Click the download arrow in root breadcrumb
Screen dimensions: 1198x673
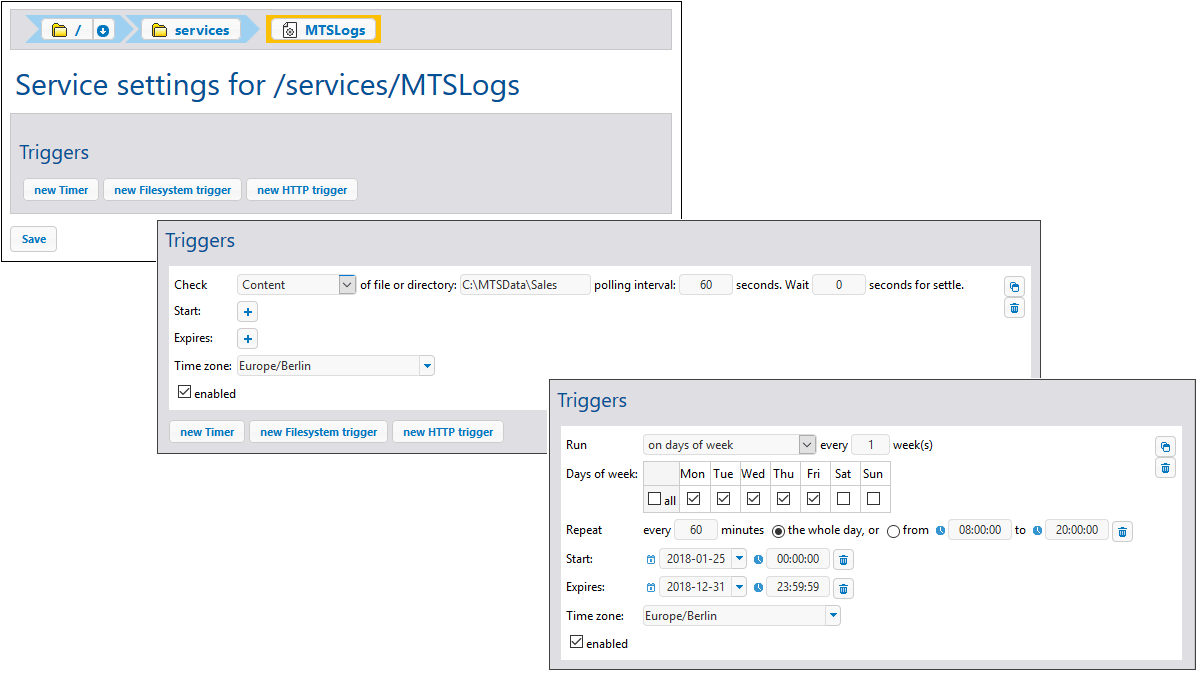pyautogui.click(x=103, y=30)
